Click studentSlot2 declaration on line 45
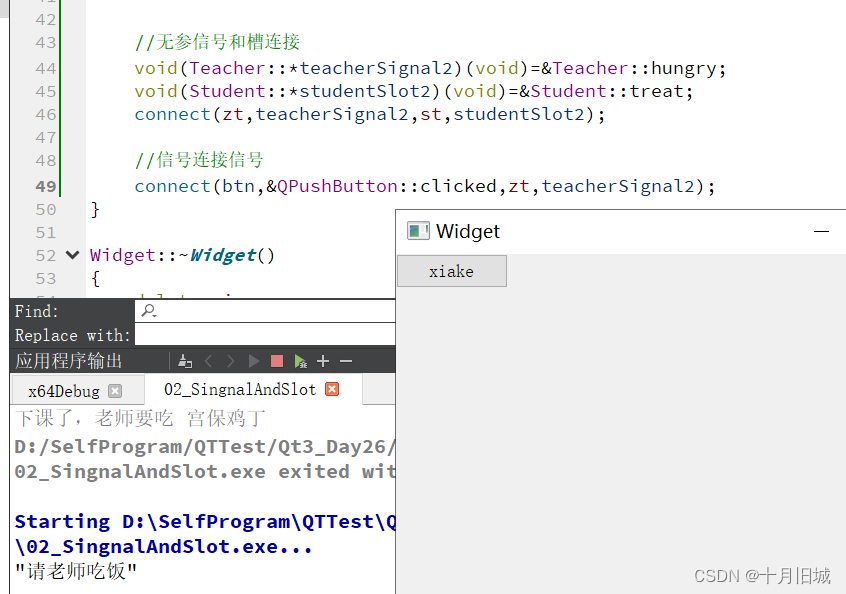Screen dimensions: 846x594 click(x=365, y=91)
